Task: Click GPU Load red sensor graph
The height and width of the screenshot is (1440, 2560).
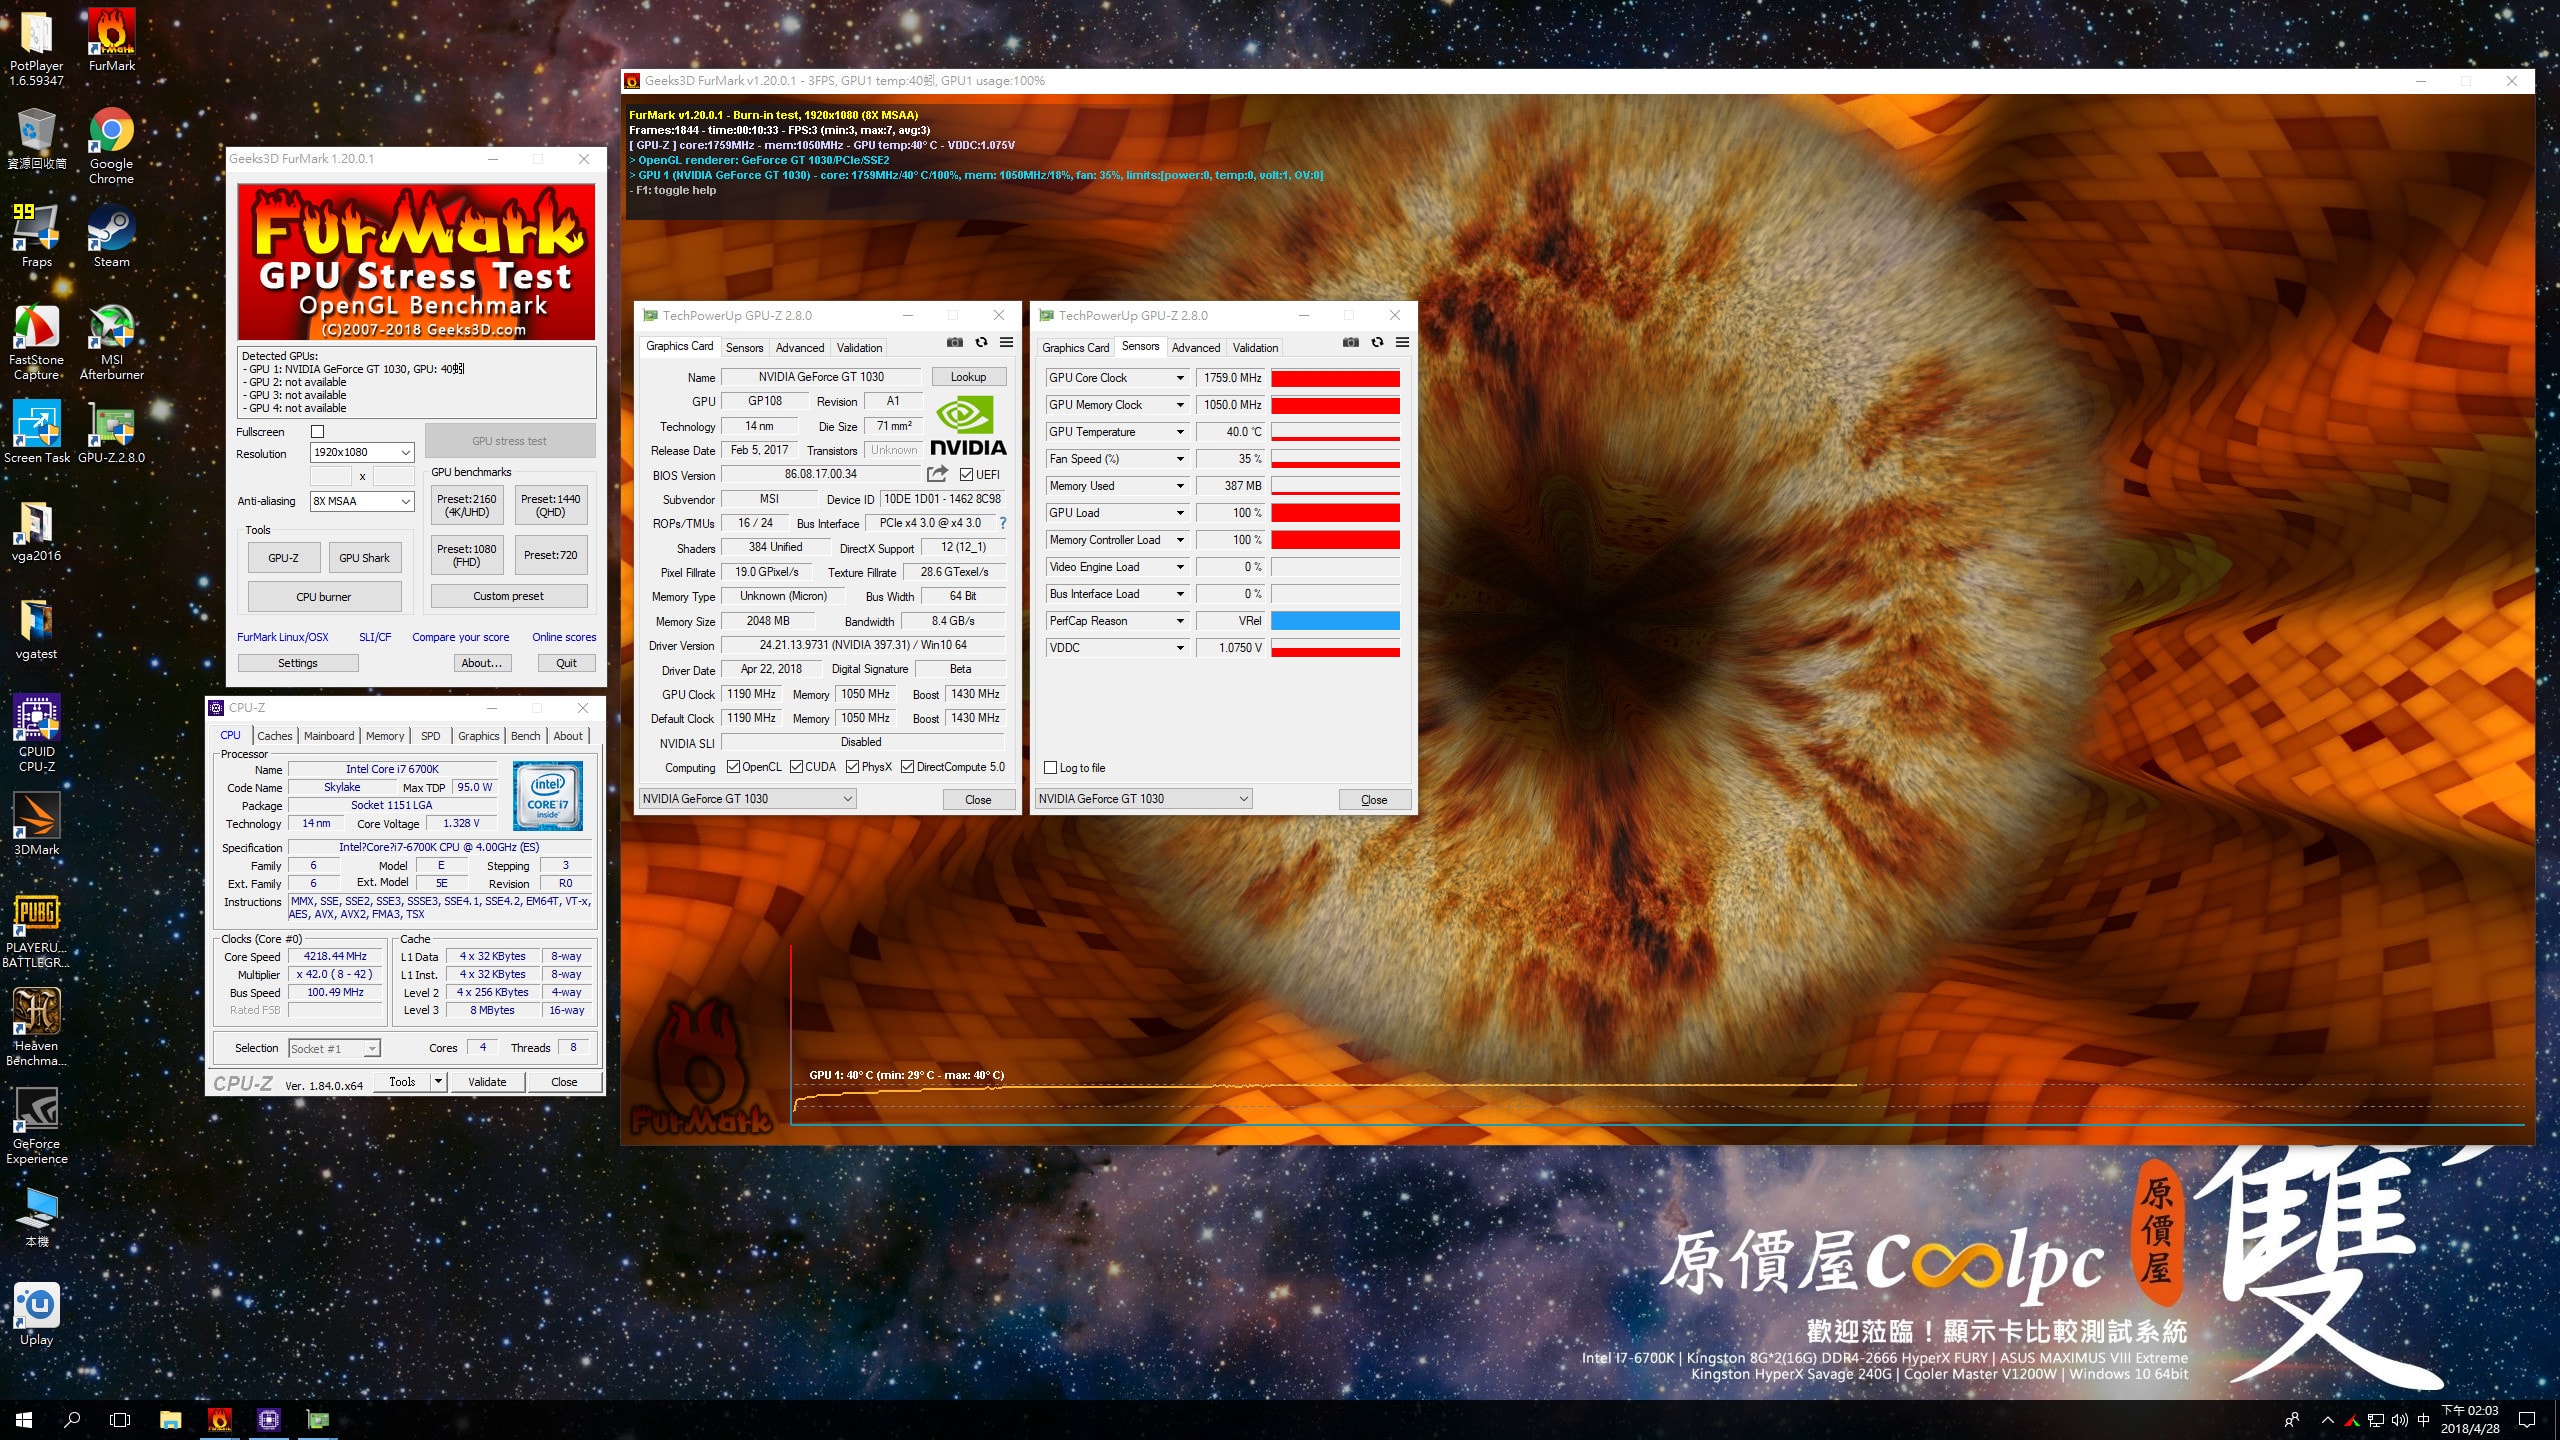Action: click(1335, 513)
